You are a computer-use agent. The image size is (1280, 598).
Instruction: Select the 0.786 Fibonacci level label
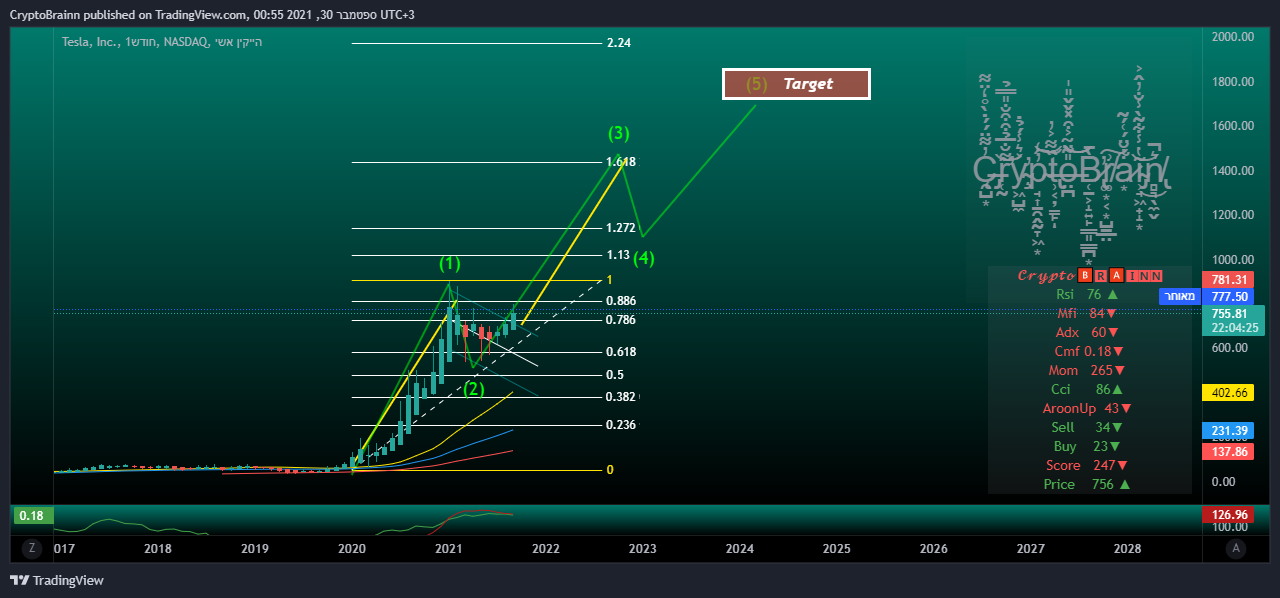pos(621,320)
